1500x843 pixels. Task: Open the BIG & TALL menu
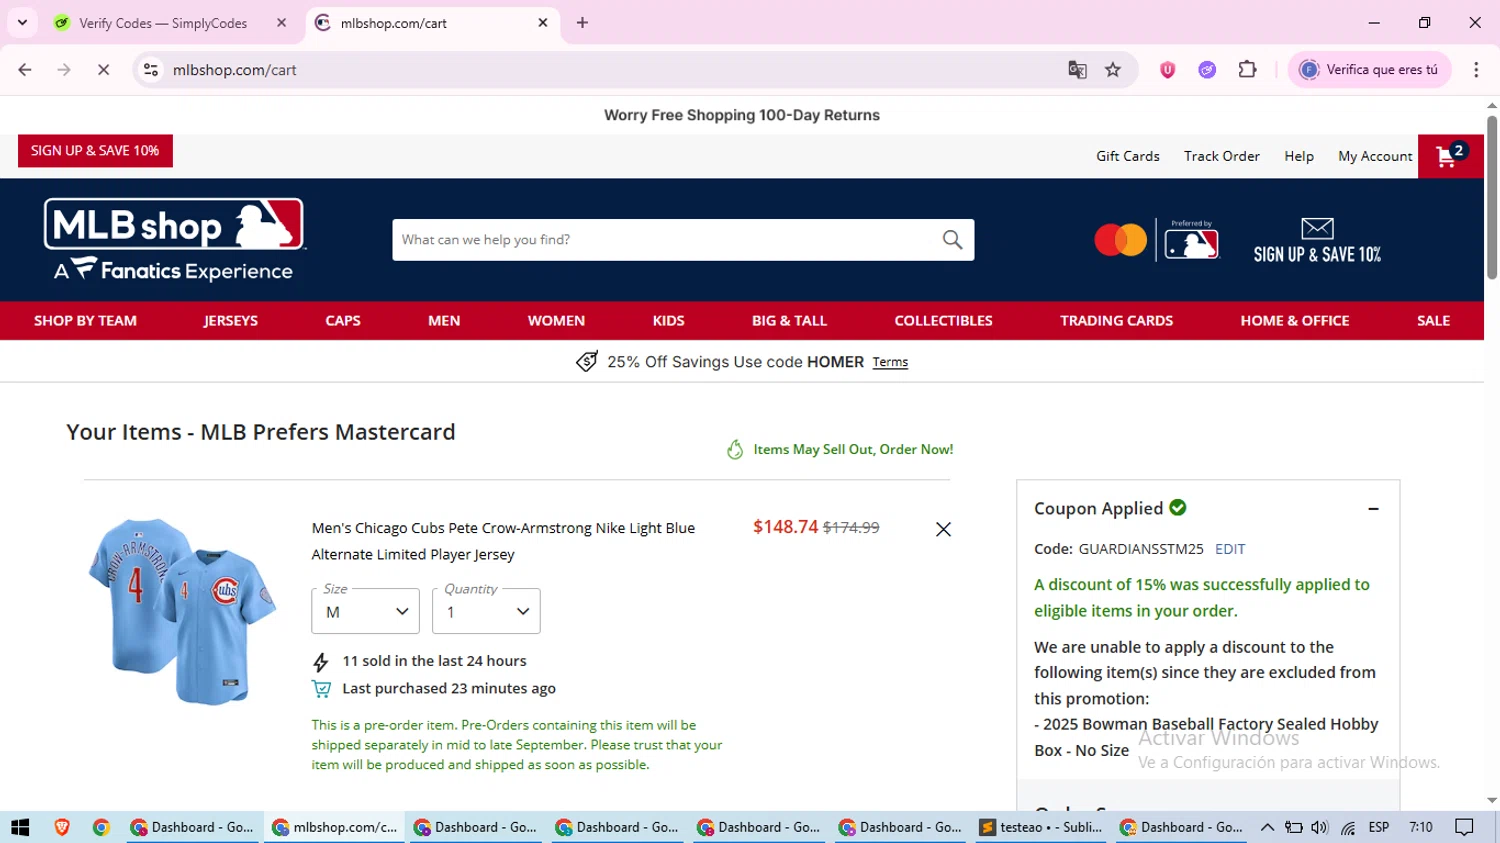789,321
